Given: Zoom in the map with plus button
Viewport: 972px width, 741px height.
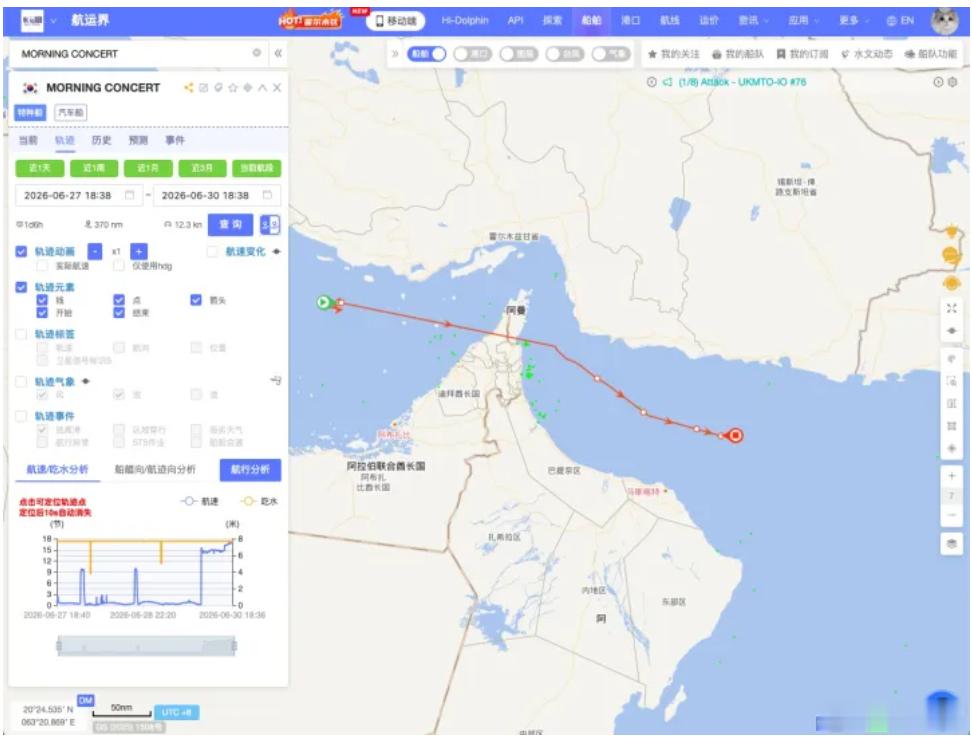Looking at the screenshot, I should pyautogui.click(x=952, y=476).
